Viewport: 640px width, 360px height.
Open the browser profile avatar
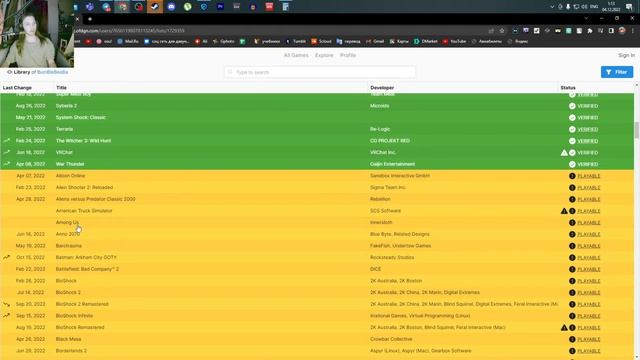click(622, 31)
